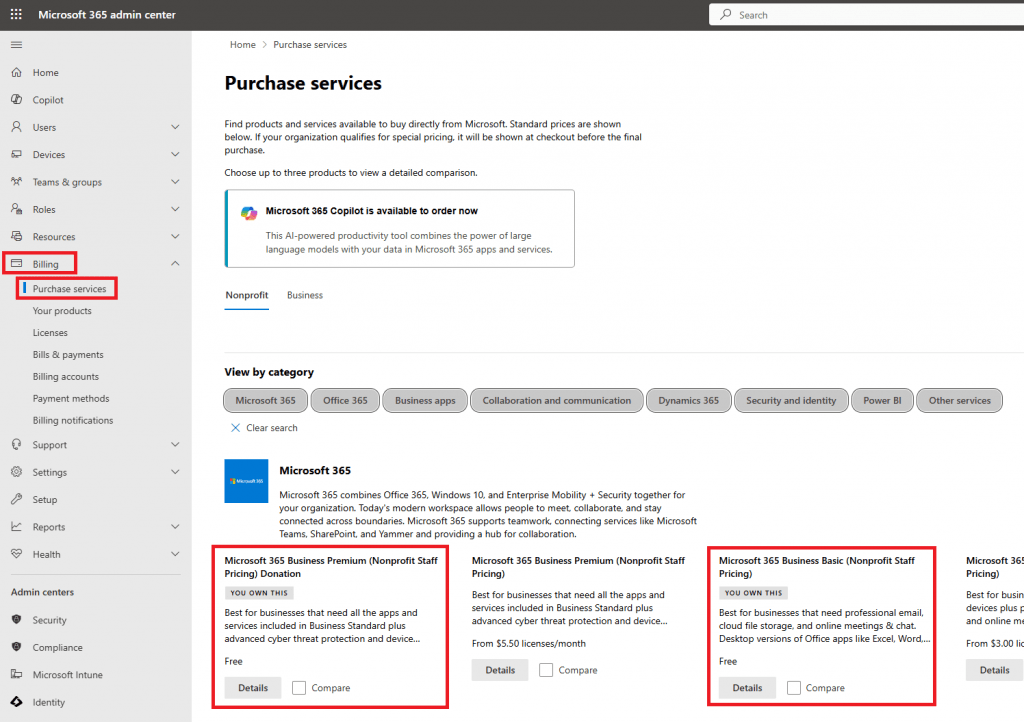Collapse the Billing section chevron
Screen dimensions: 1024x722
tap(175, 264)
